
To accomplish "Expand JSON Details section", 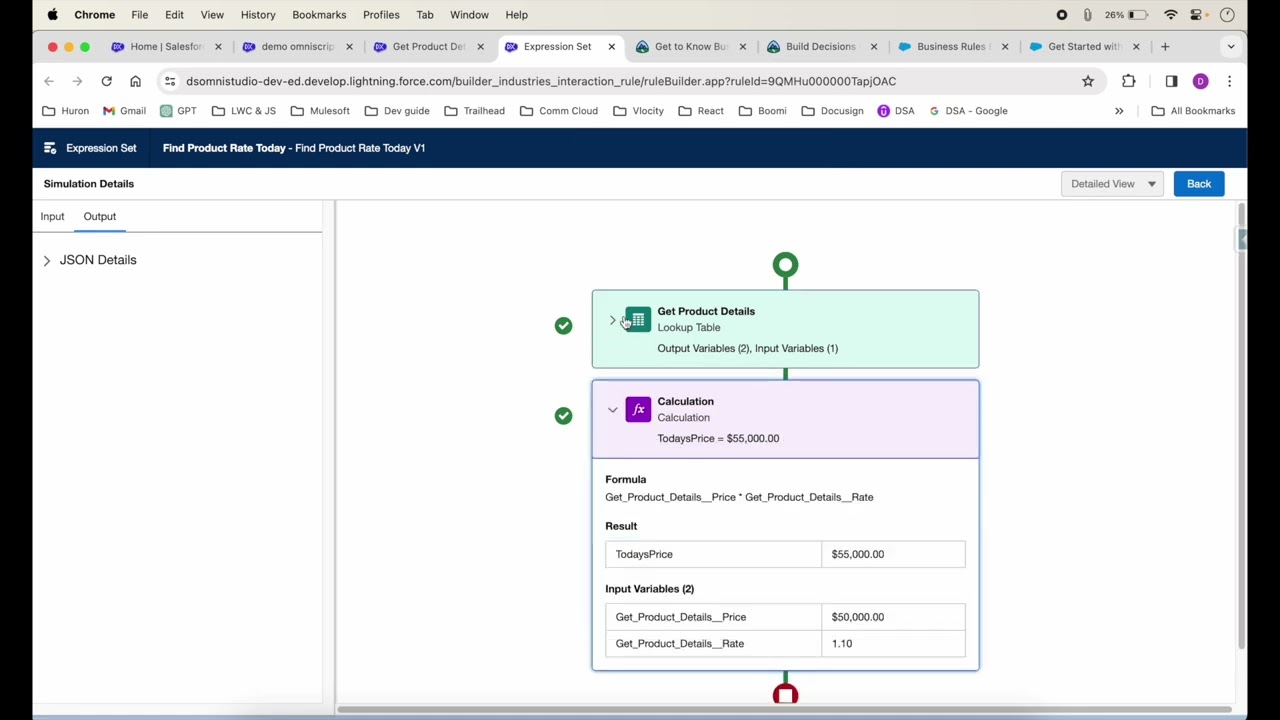I will [x=46, y=260].
